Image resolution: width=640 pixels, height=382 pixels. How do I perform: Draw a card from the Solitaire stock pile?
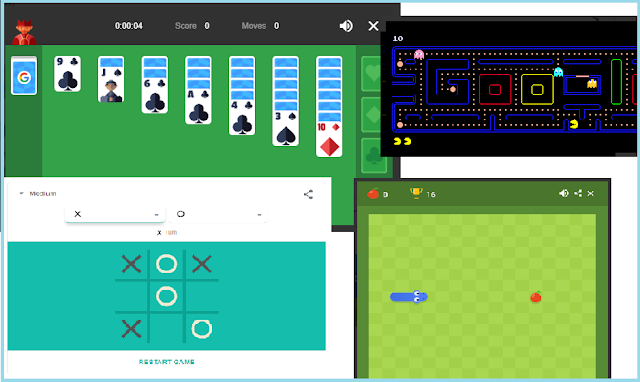(x=24, y=76)
